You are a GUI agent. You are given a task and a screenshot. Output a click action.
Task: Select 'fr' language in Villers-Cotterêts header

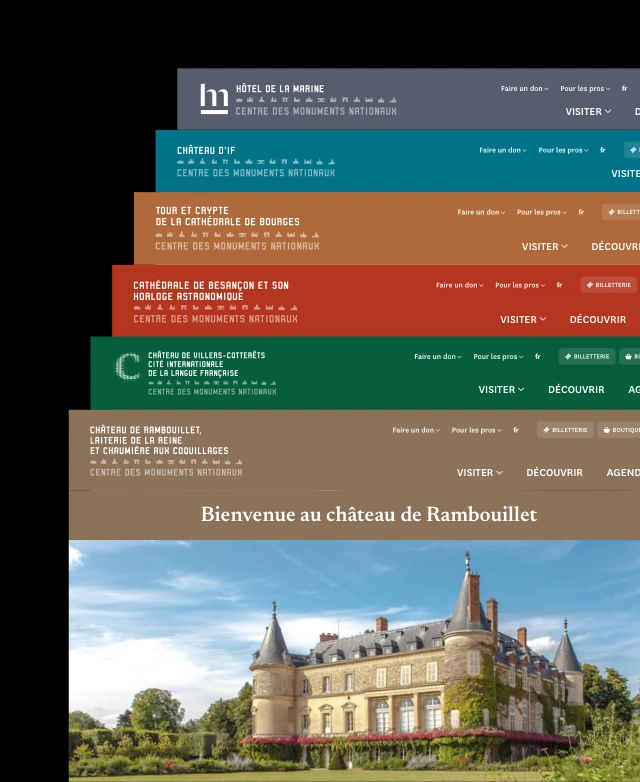coord(538,357)
